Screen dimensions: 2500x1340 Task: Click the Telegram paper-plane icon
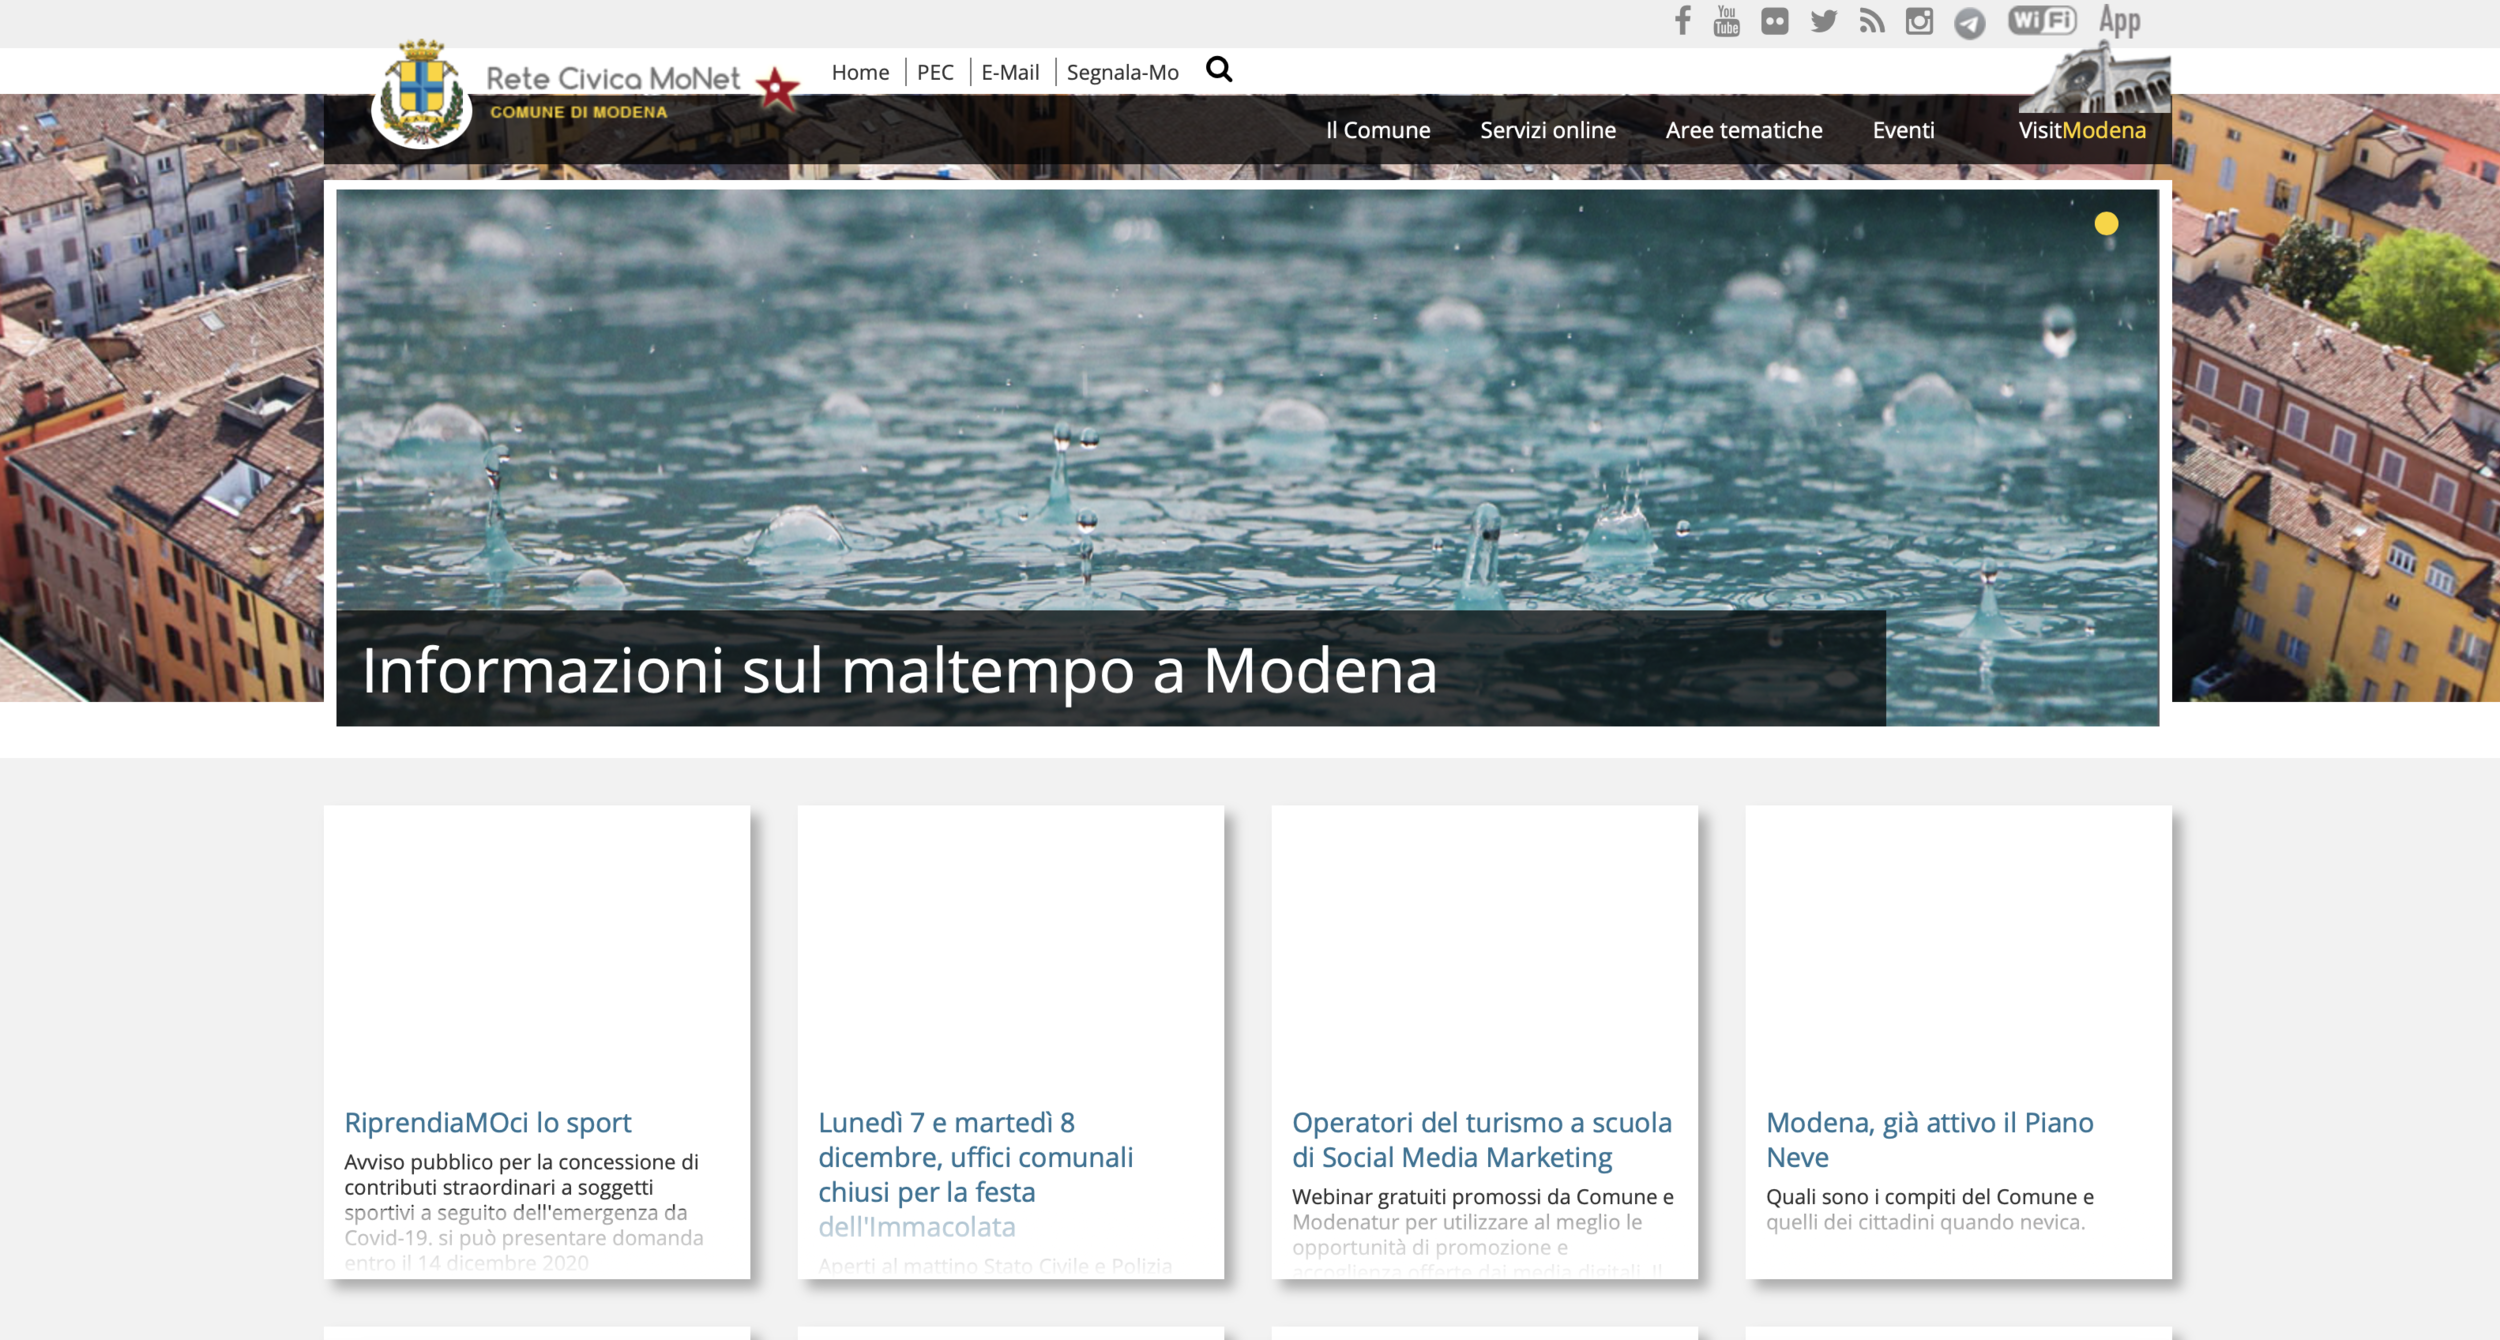click(x=1969, y=22)
